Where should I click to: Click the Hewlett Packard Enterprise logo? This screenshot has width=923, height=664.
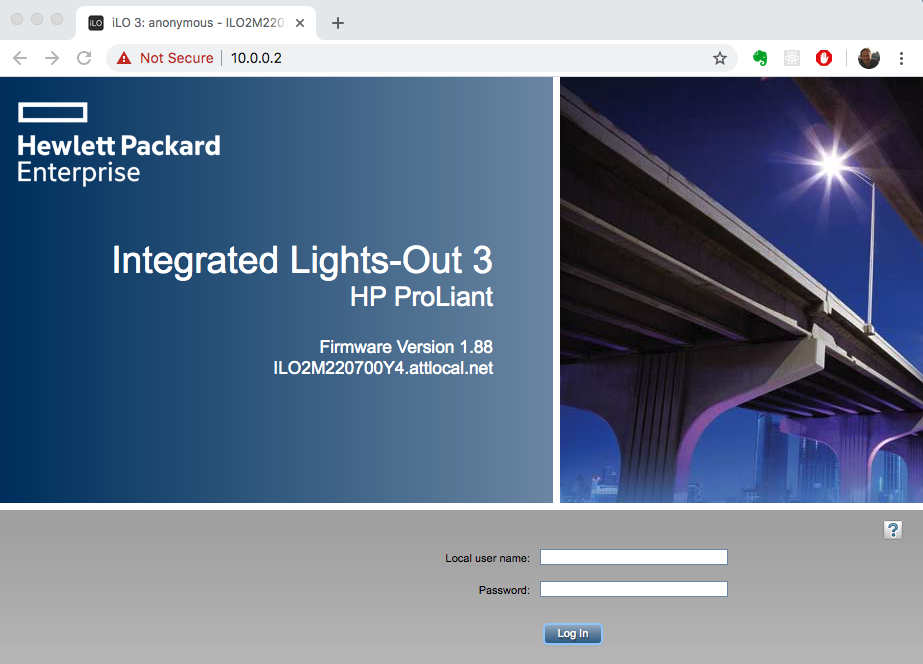(x=118, y=143)
